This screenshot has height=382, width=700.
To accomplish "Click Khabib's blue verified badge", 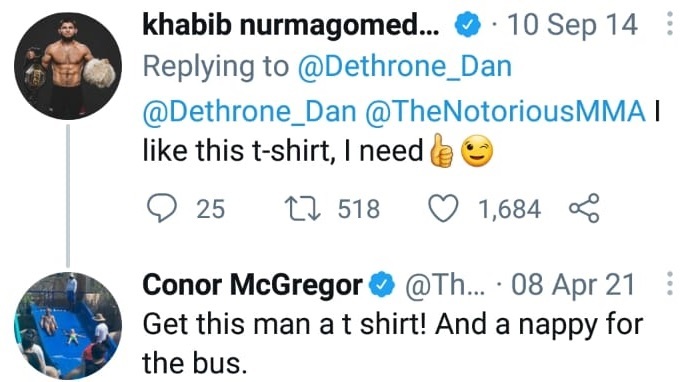I will [467, 25].
